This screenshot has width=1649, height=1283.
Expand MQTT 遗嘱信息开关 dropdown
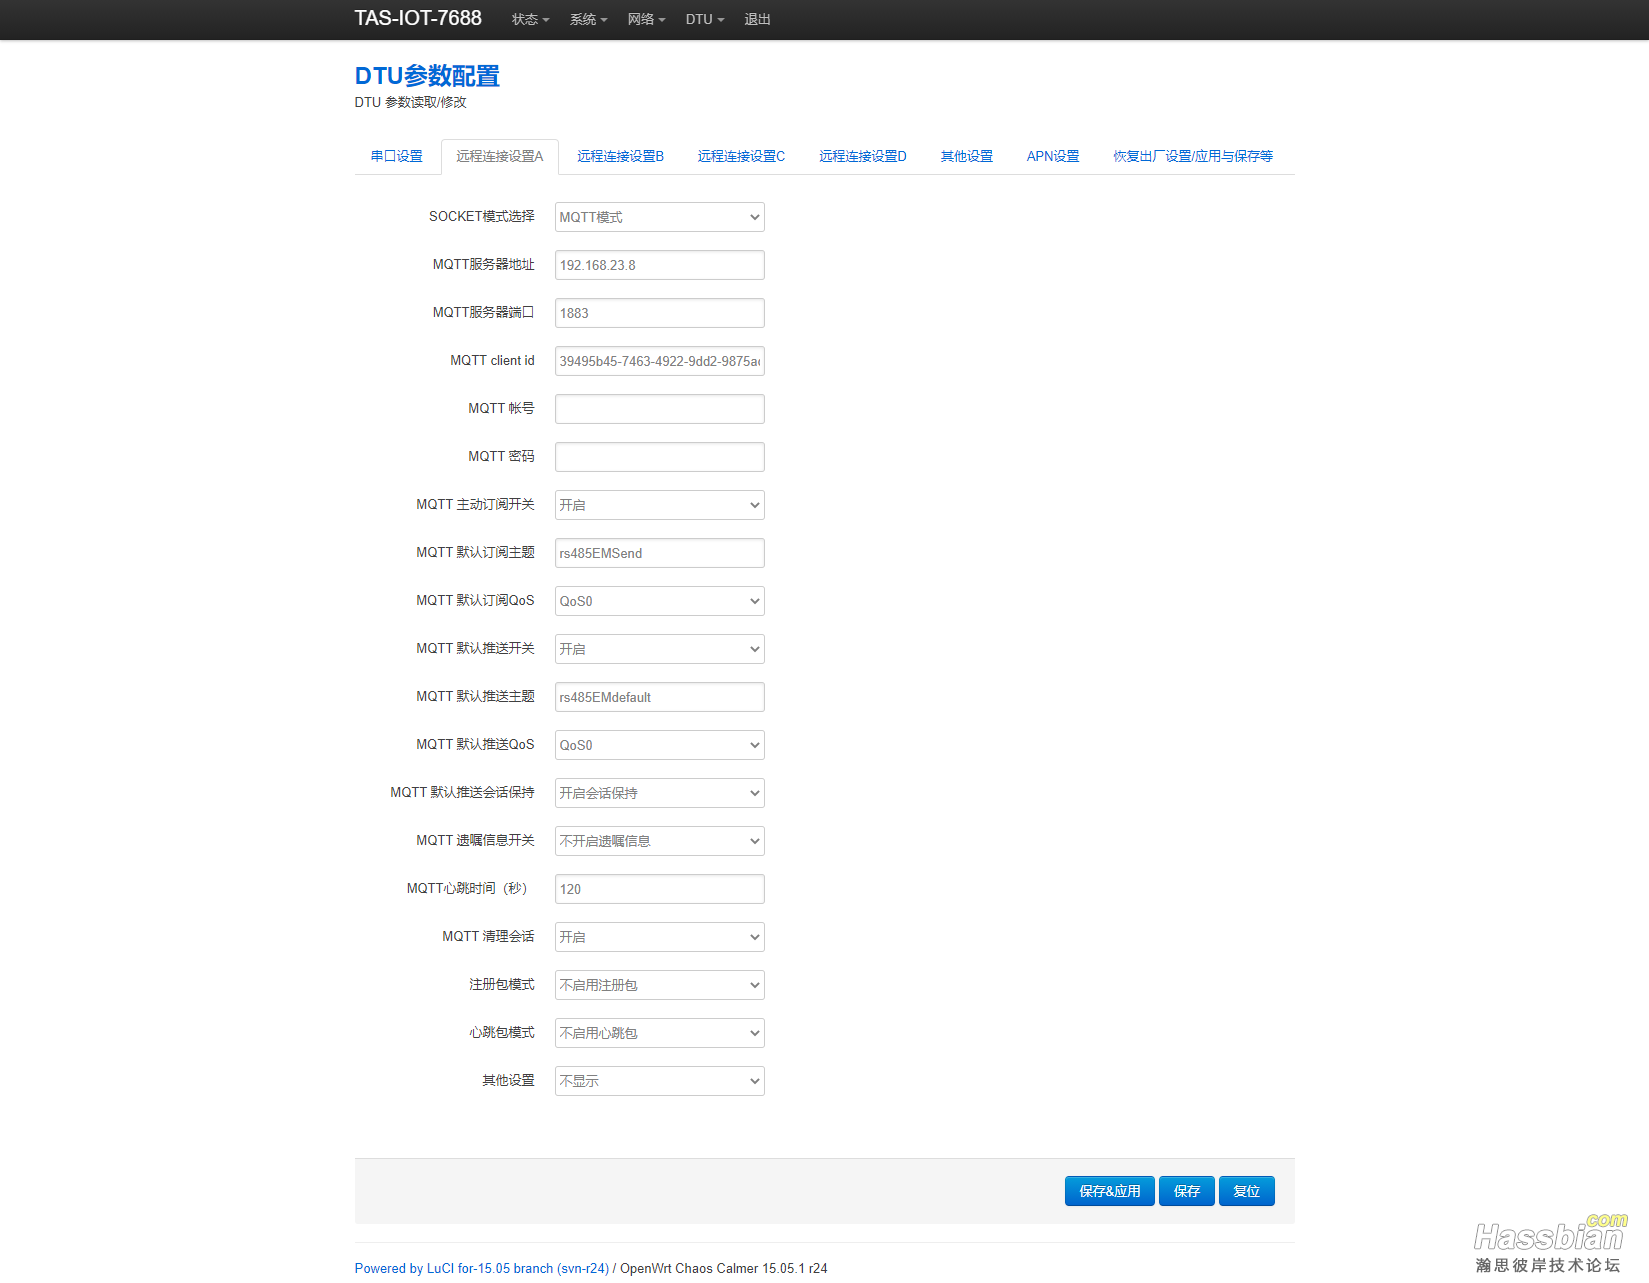660,841
